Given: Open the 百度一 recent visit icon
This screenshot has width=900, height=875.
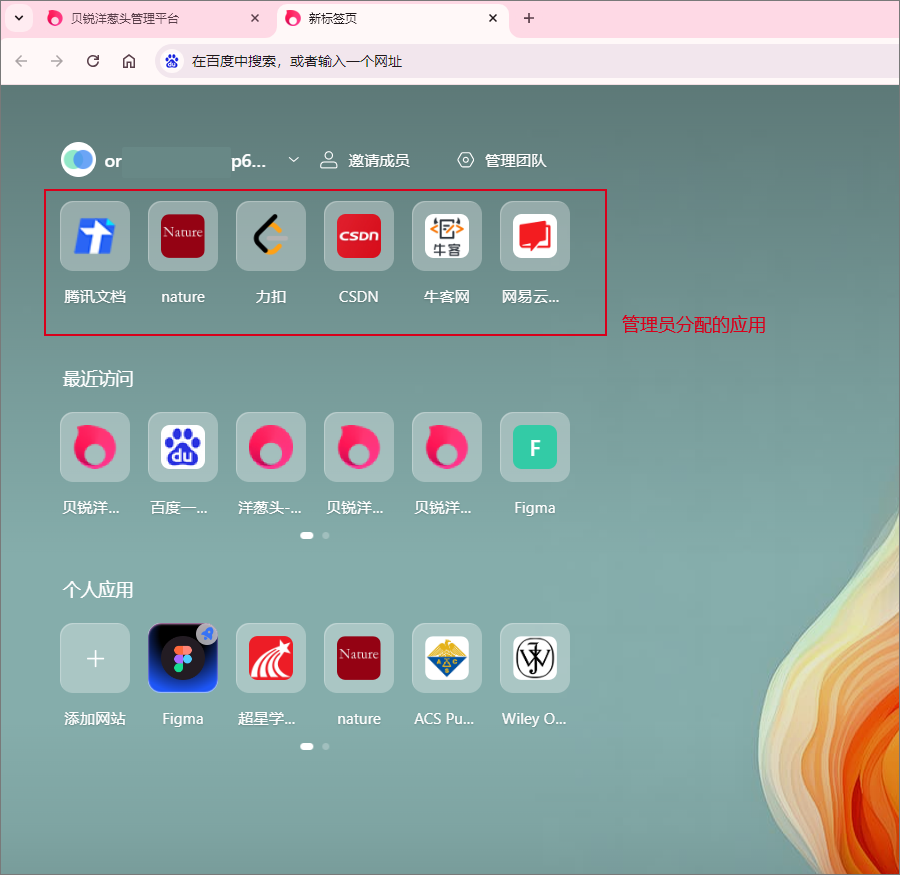Looking at the screenshot, I should coord(183,447).
